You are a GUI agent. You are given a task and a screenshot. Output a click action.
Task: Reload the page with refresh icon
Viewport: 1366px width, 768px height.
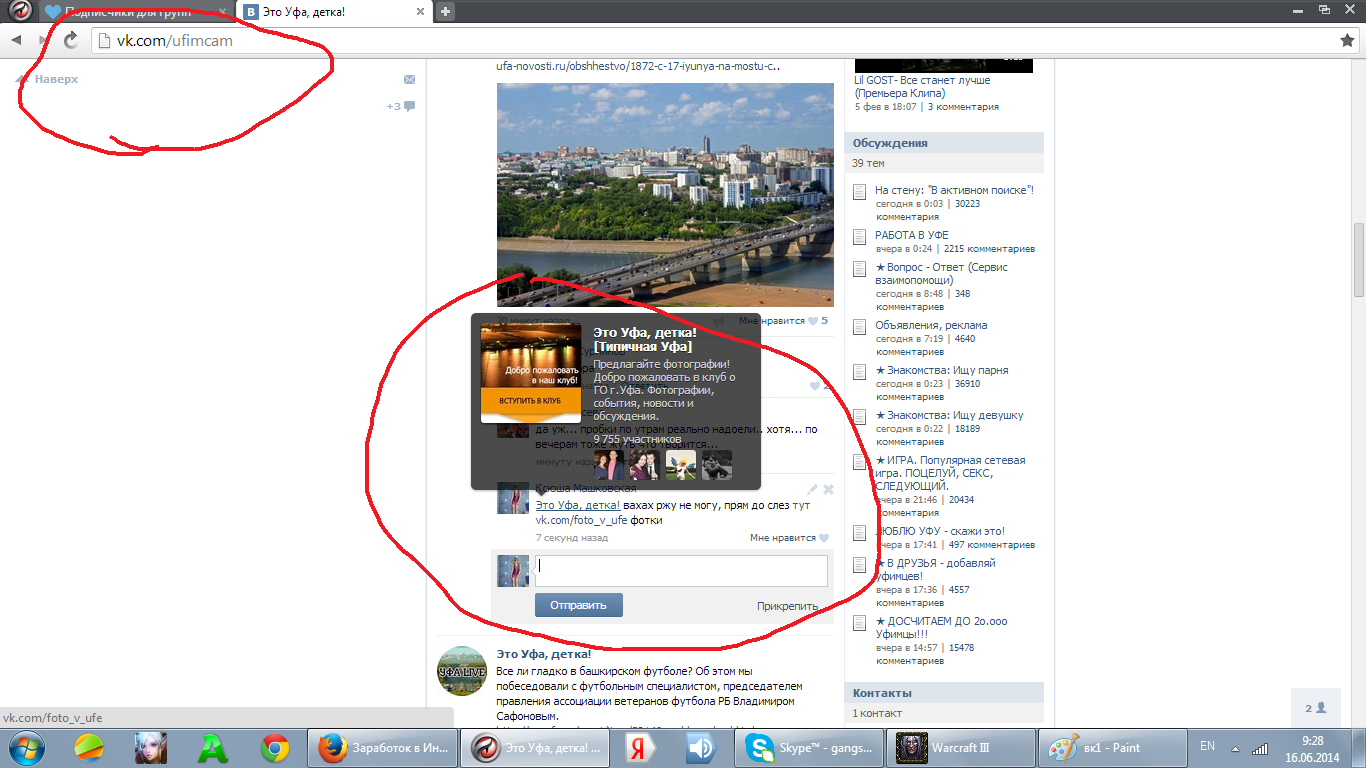coord(71,40)
